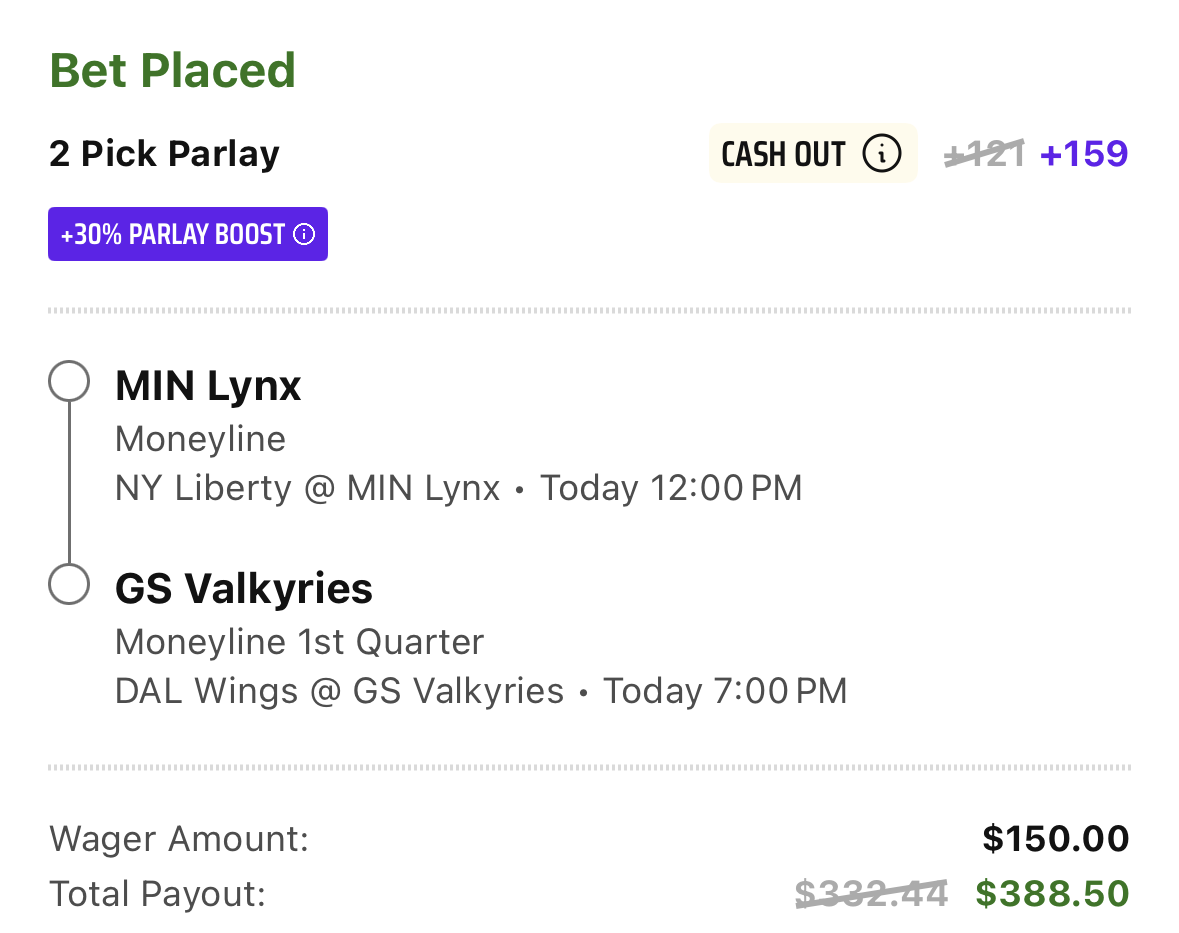The height and width of the screenshot is (933, 1179).
Task: Select the boosted +159 odds
Action: pos(1084,153)
